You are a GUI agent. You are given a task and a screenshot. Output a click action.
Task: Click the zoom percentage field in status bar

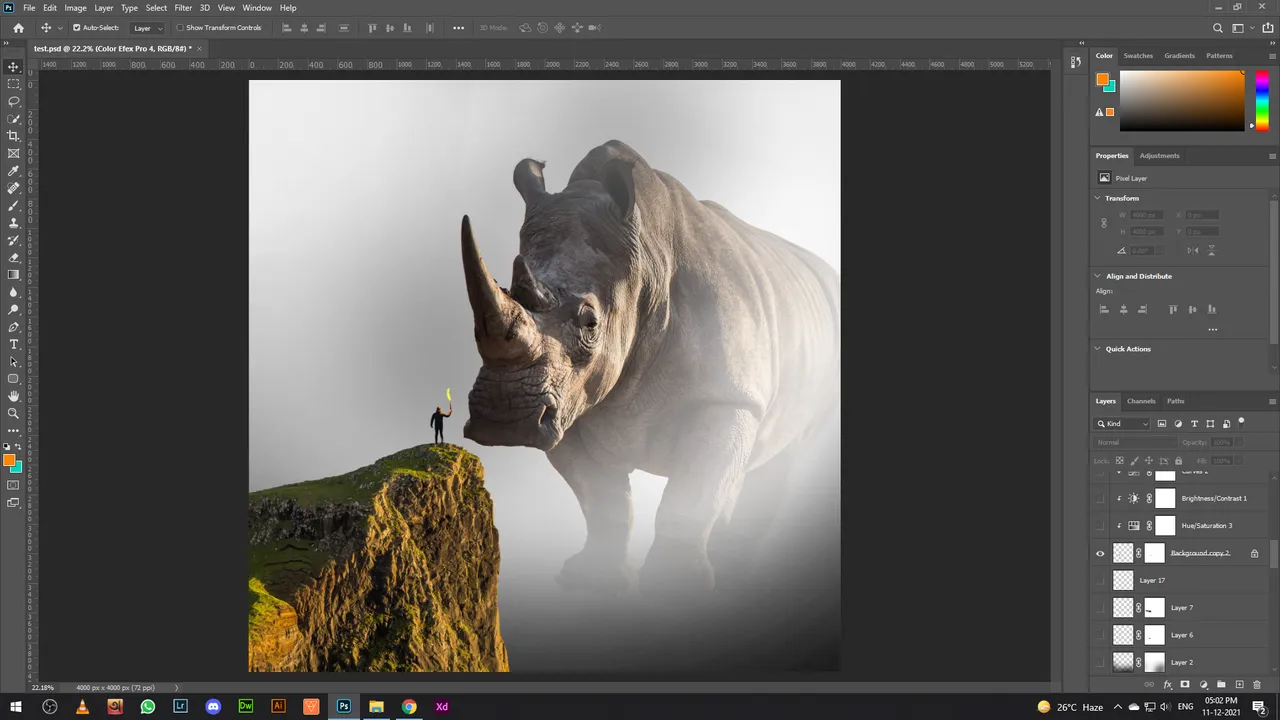click(x=43, y=688)
